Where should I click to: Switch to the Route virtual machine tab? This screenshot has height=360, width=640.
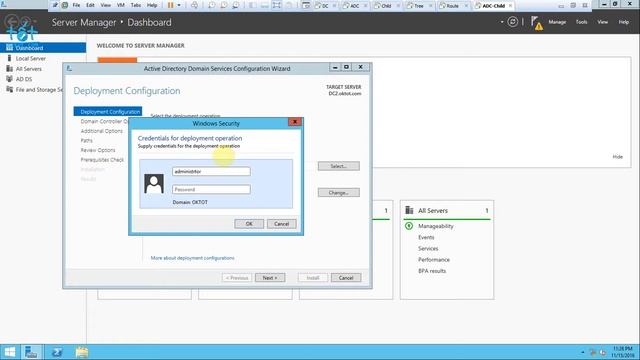(x=452, y=6)
